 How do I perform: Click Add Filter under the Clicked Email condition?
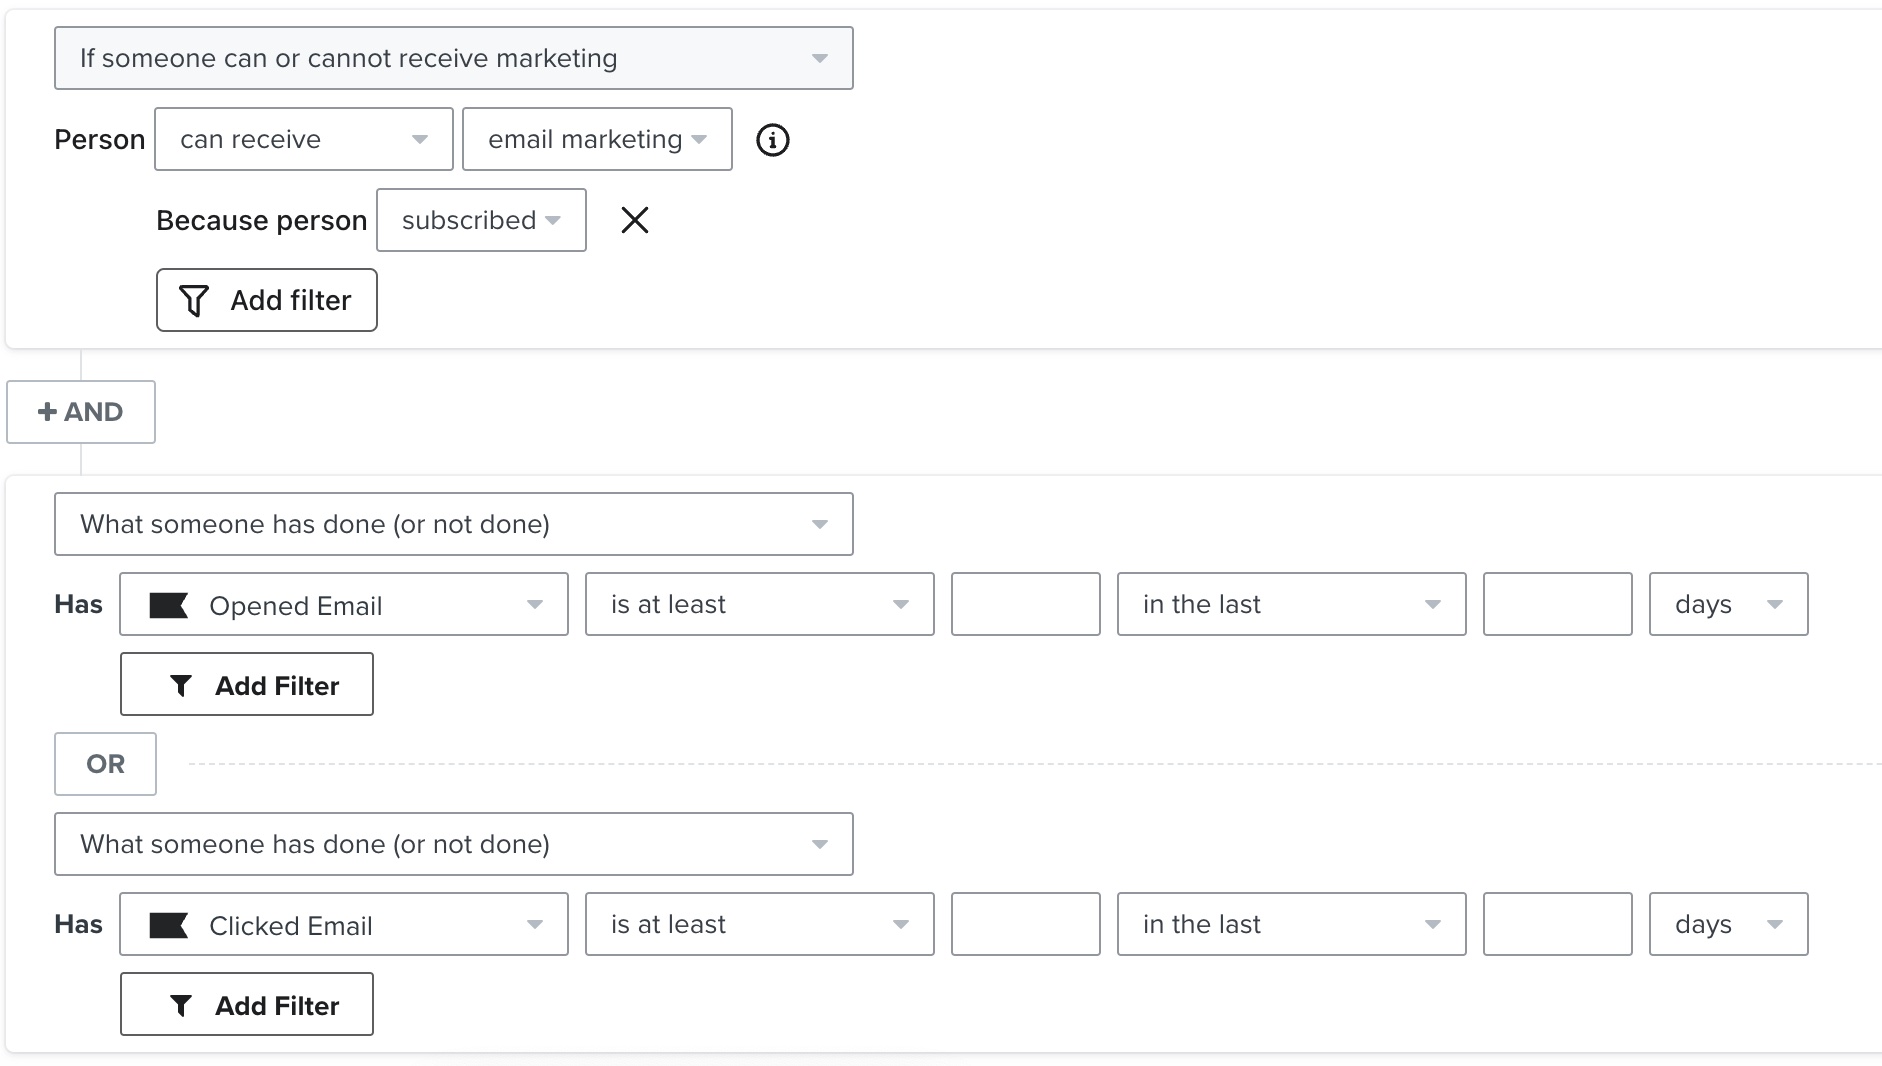click(246, 1004)
